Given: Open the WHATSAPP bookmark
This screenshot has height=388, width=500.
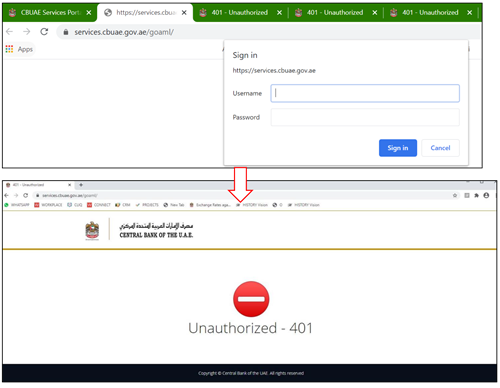Looking at the screenshot, I should (x=17, y=205).
